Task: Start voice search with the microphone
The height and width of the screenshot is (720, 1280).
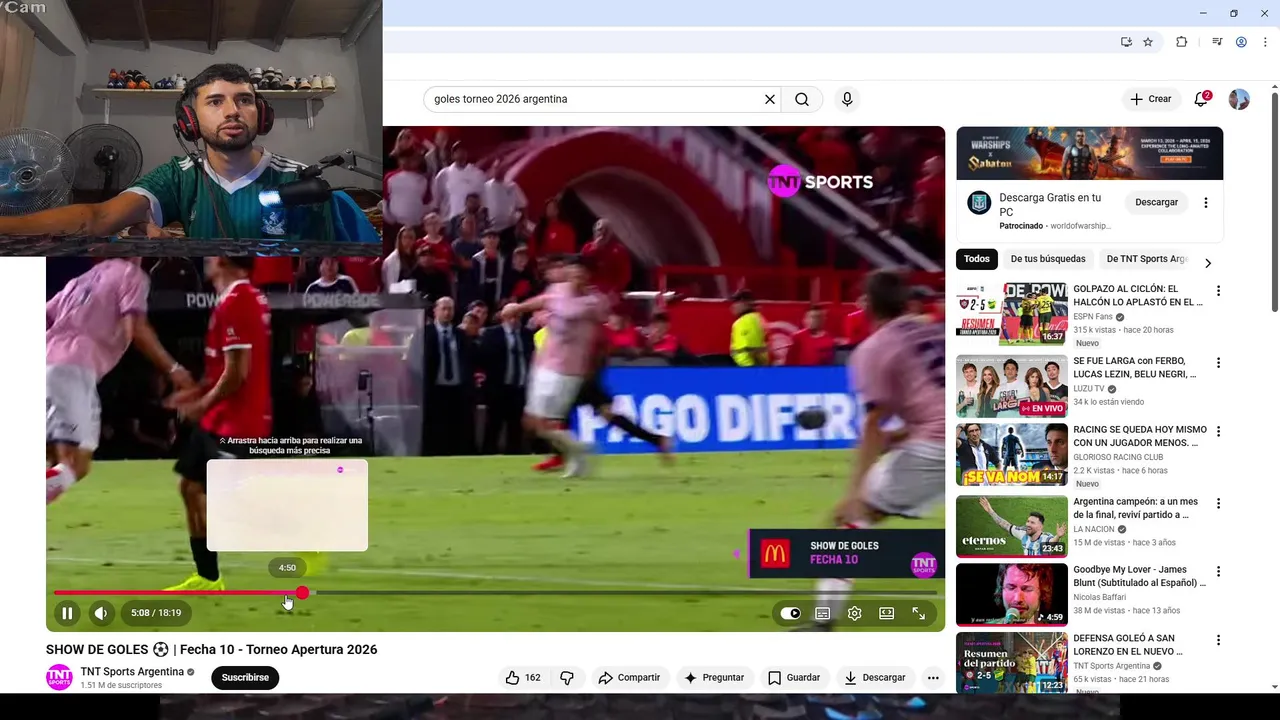Action: pos(847,99)
